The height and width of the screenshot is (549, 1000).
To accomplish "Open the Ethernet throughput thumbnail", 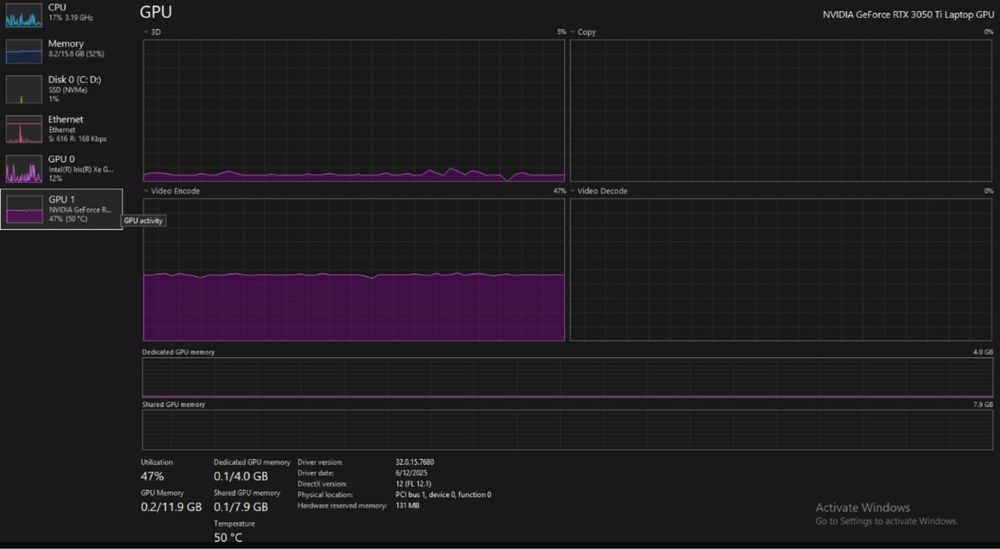I will point(24,129).
